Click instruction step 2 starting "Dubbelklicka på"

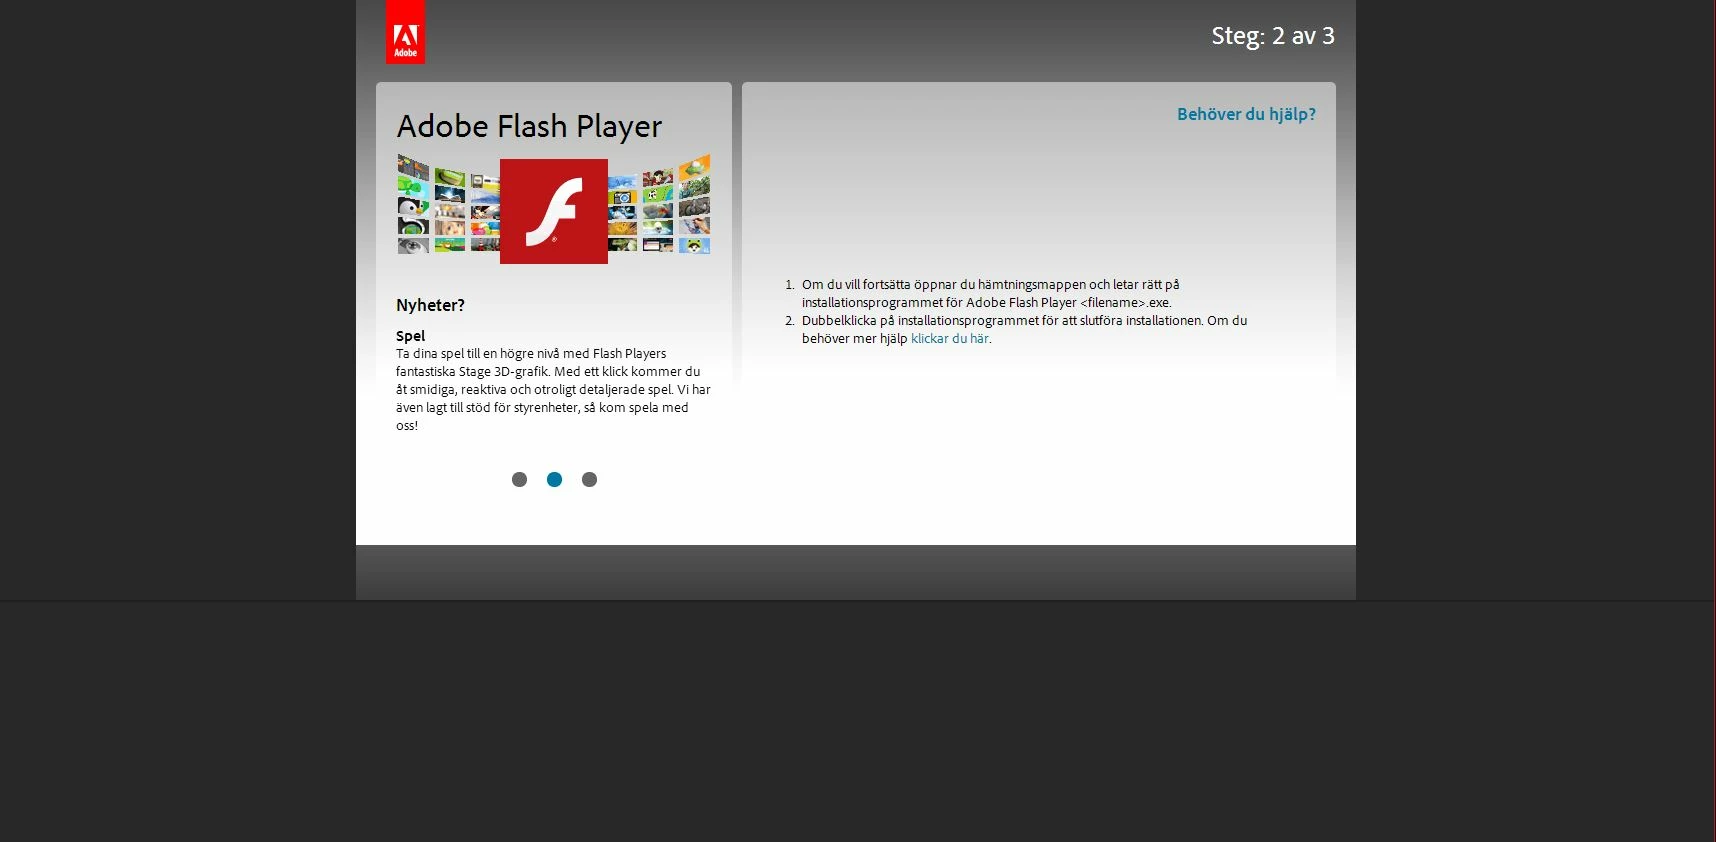tap(1024, 329)
